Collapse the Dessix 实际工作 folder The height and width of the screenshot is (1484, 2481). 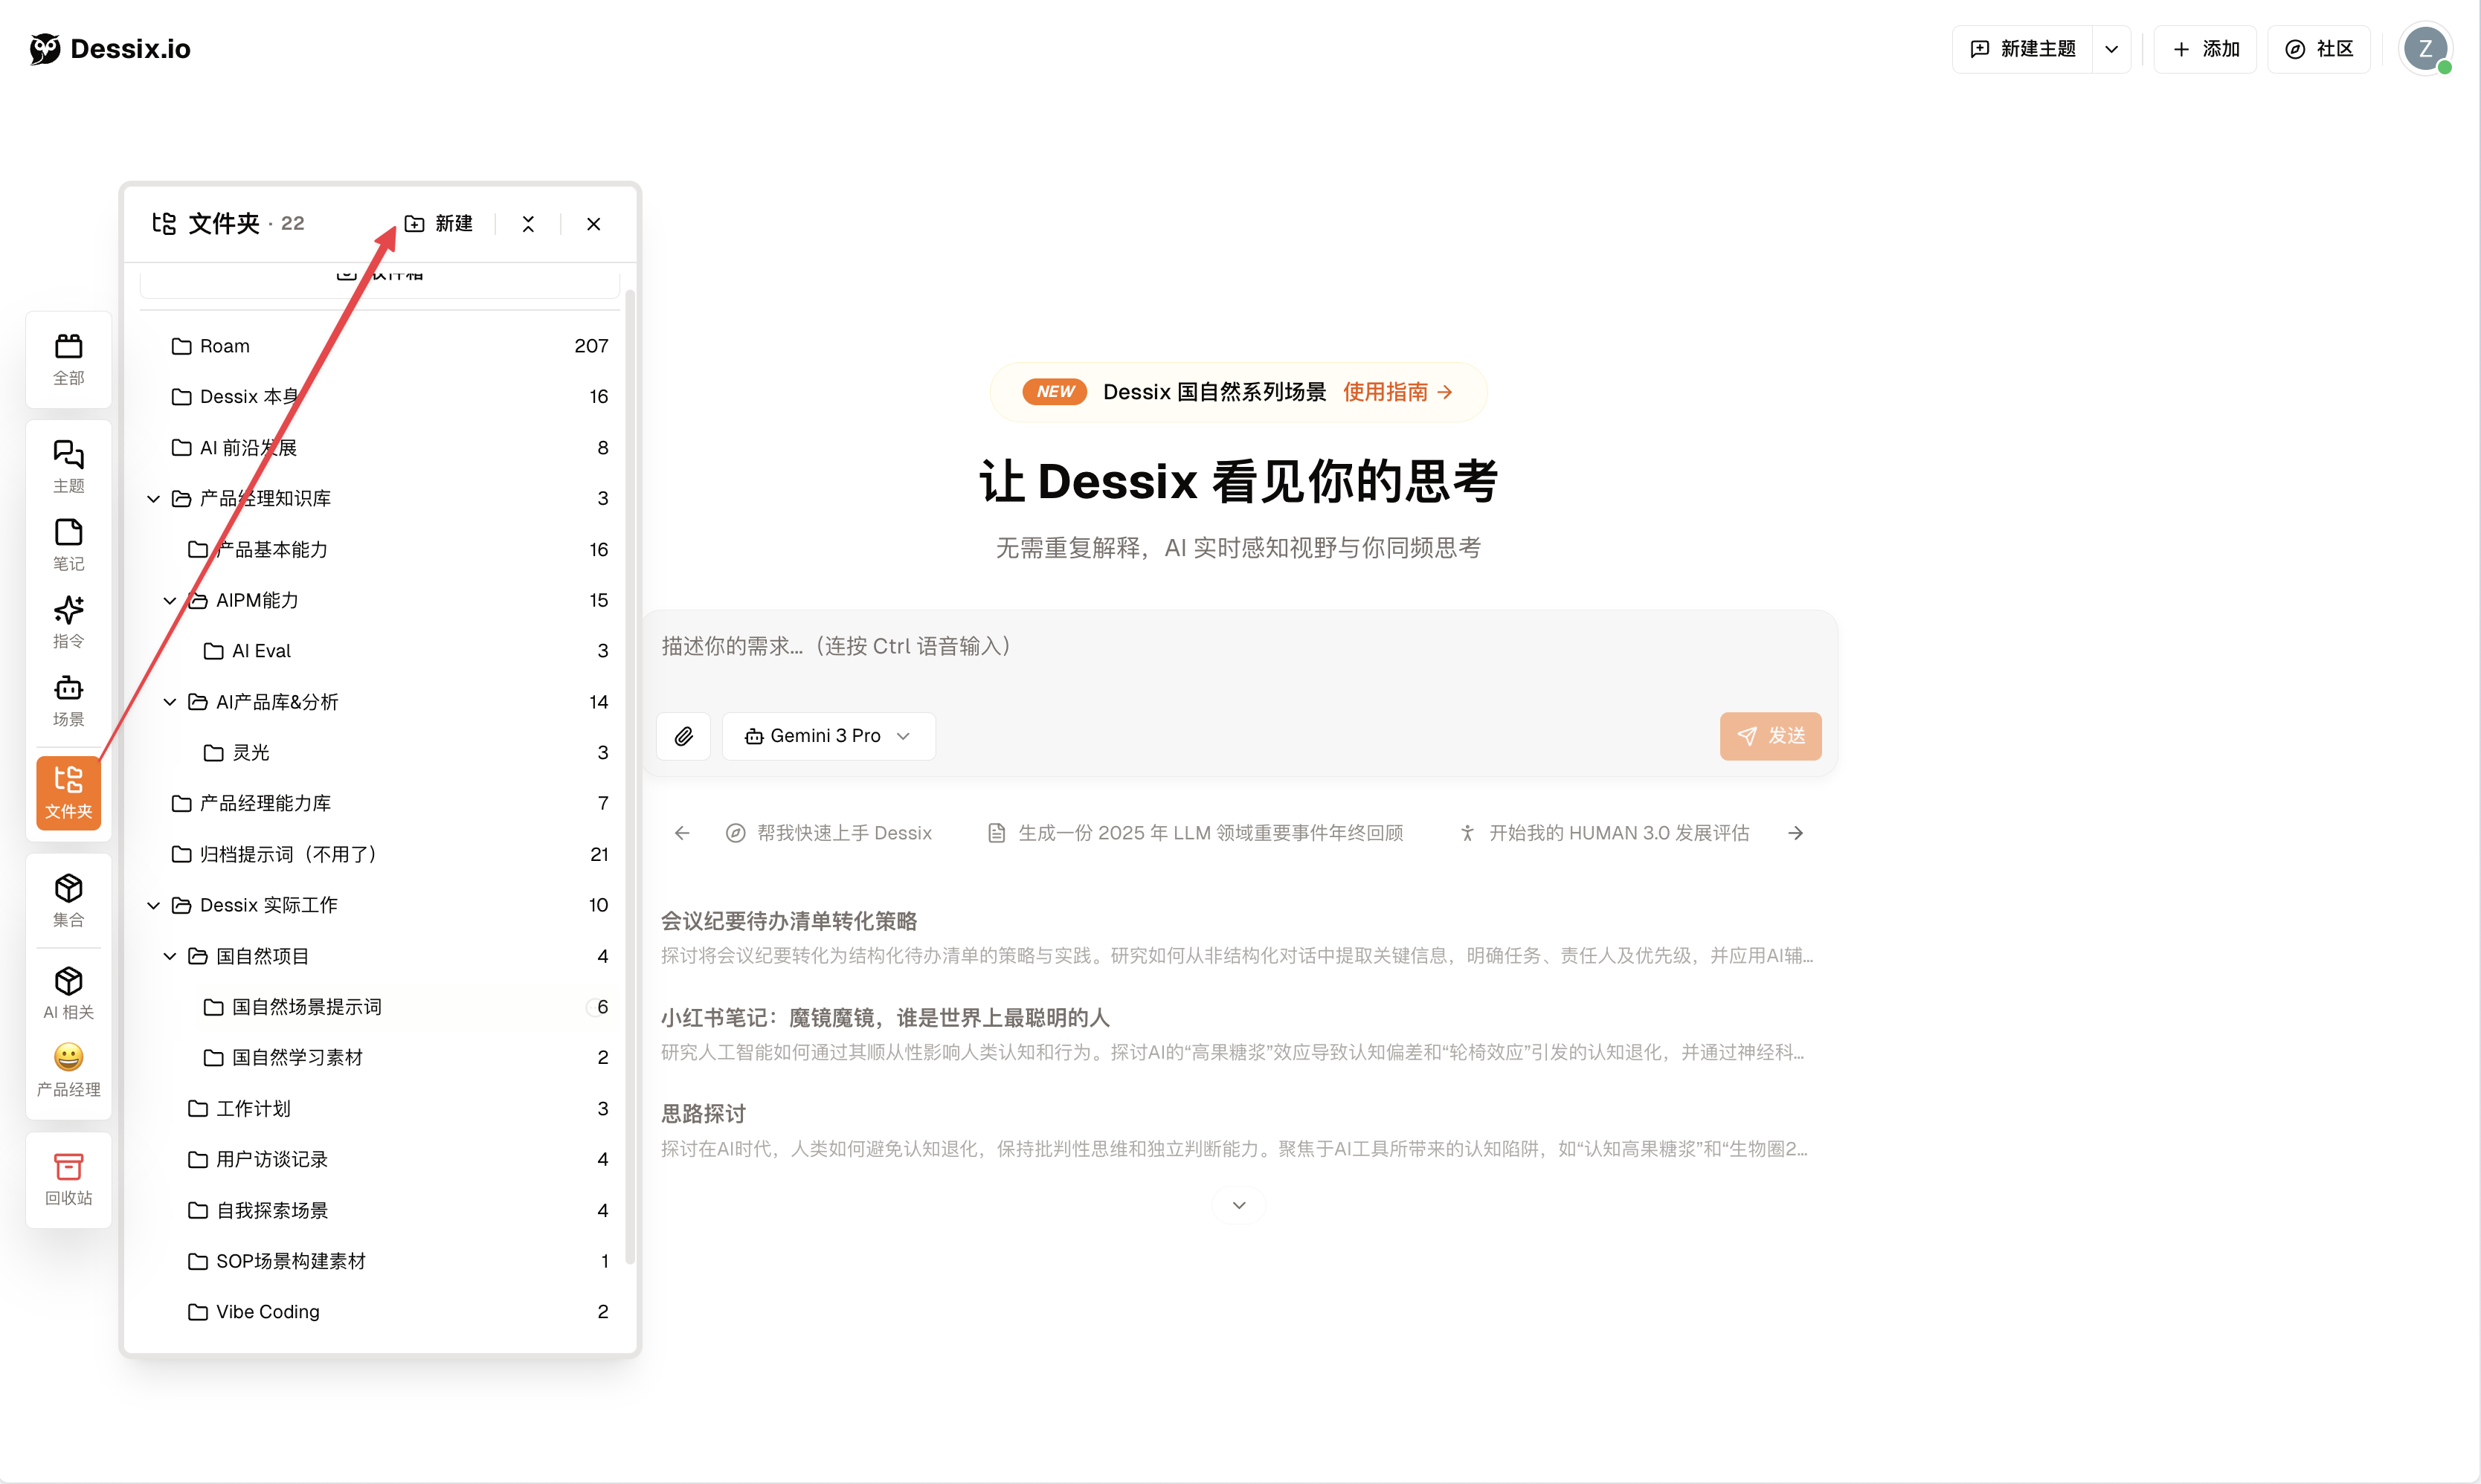[x=153, y=905]
